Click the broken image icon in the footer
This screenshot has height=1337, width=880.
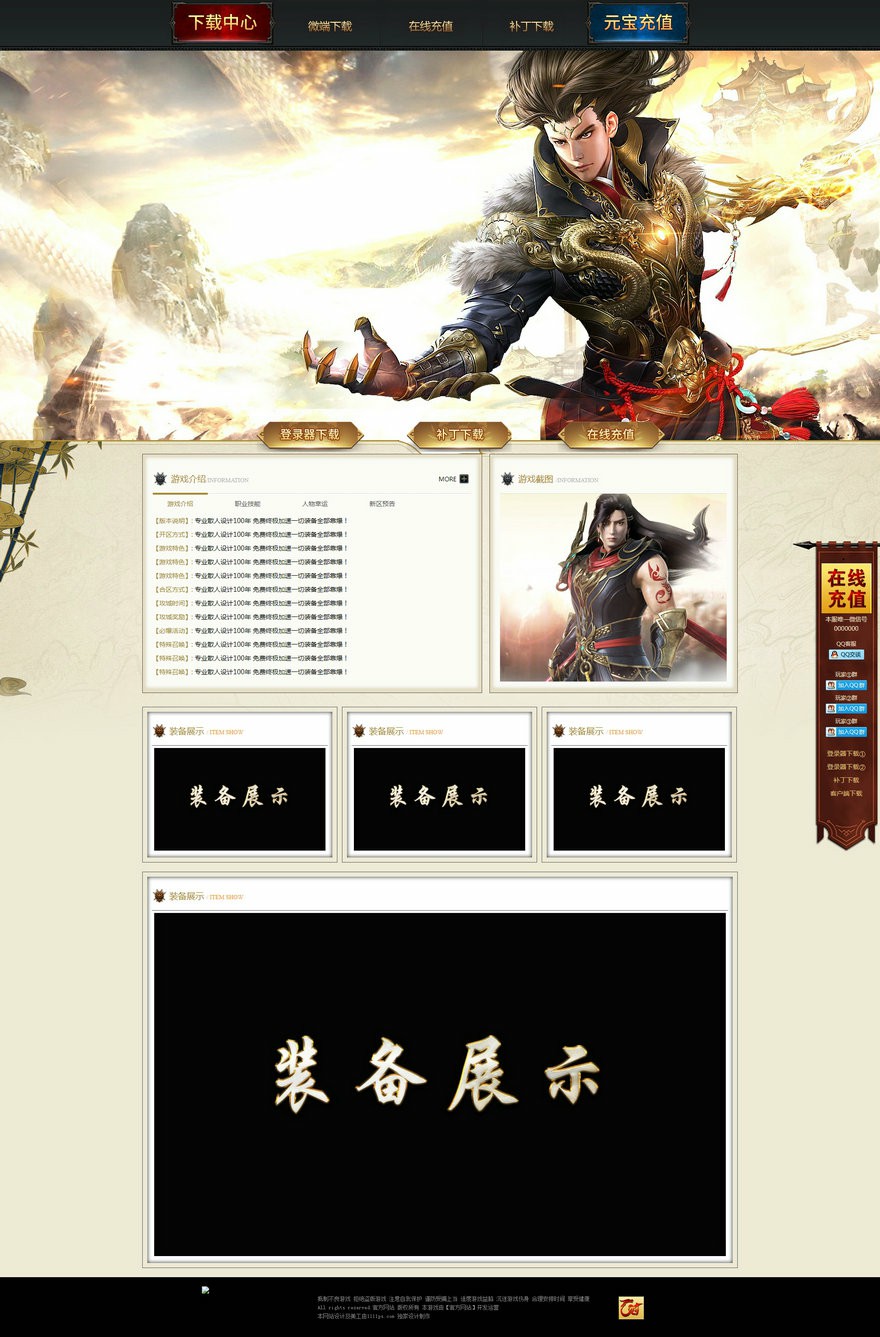pyautogui.click(x=206, y=1290)
